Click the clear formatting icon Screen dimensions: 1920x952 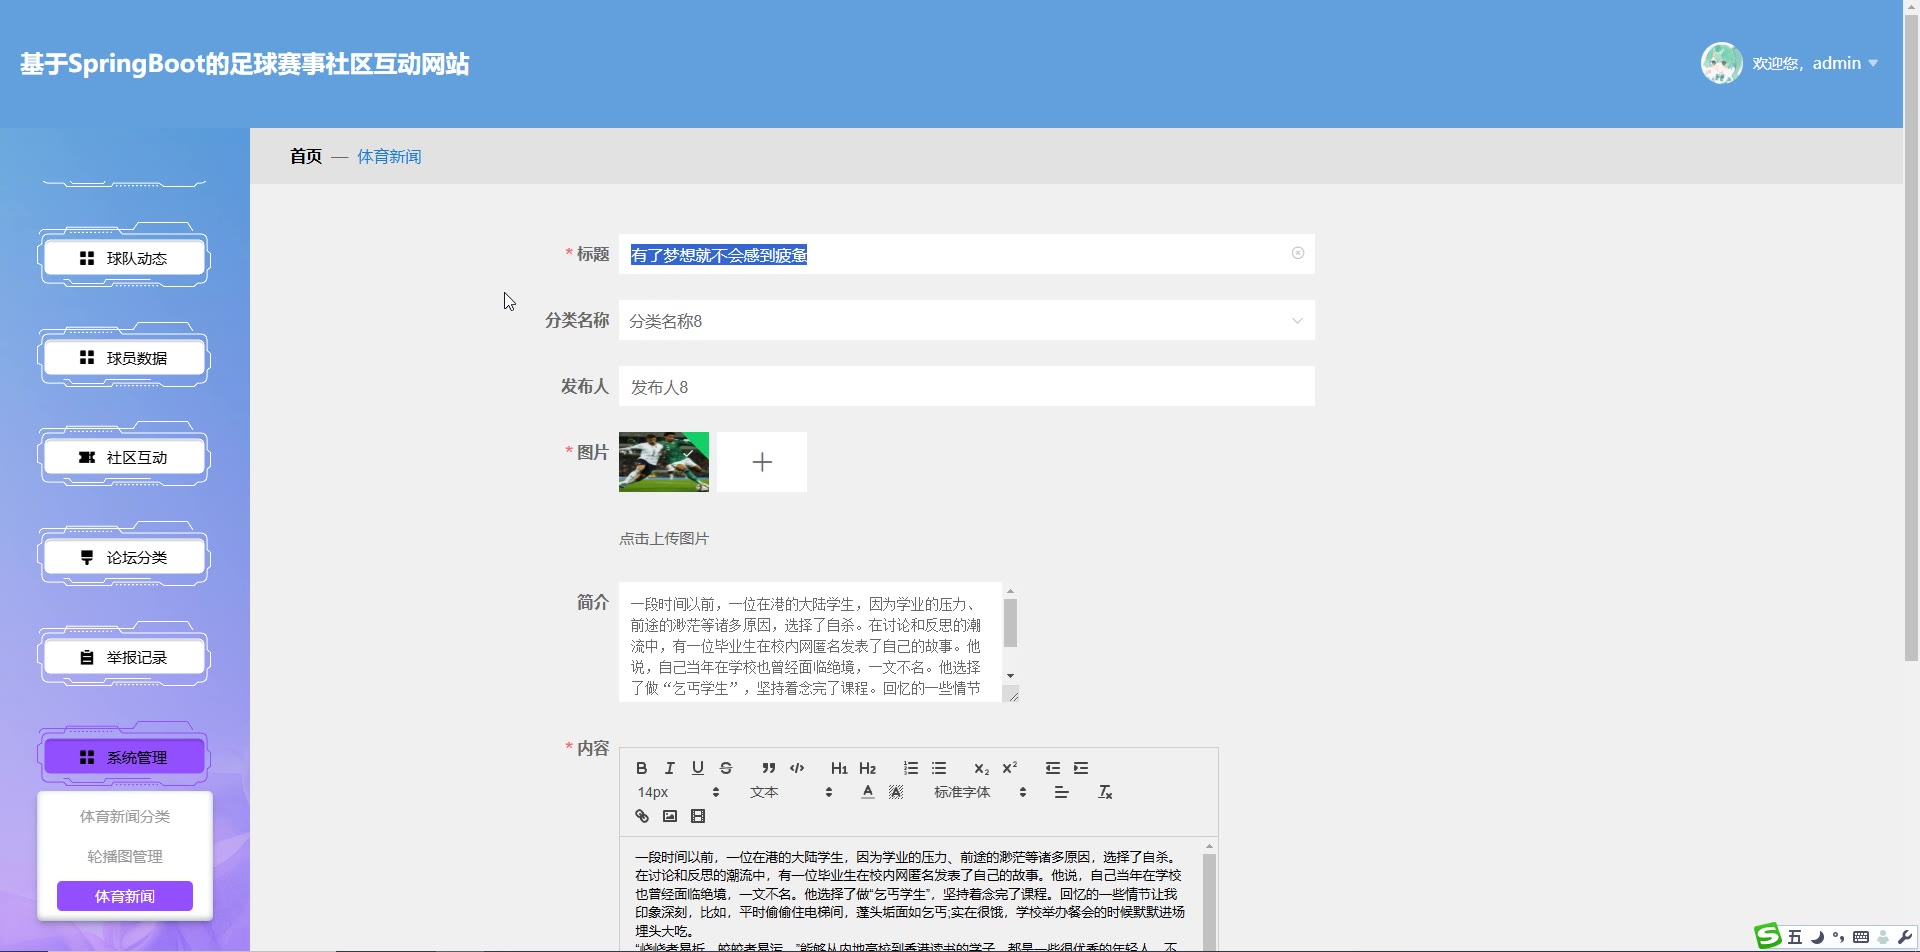click(1105, 792)
